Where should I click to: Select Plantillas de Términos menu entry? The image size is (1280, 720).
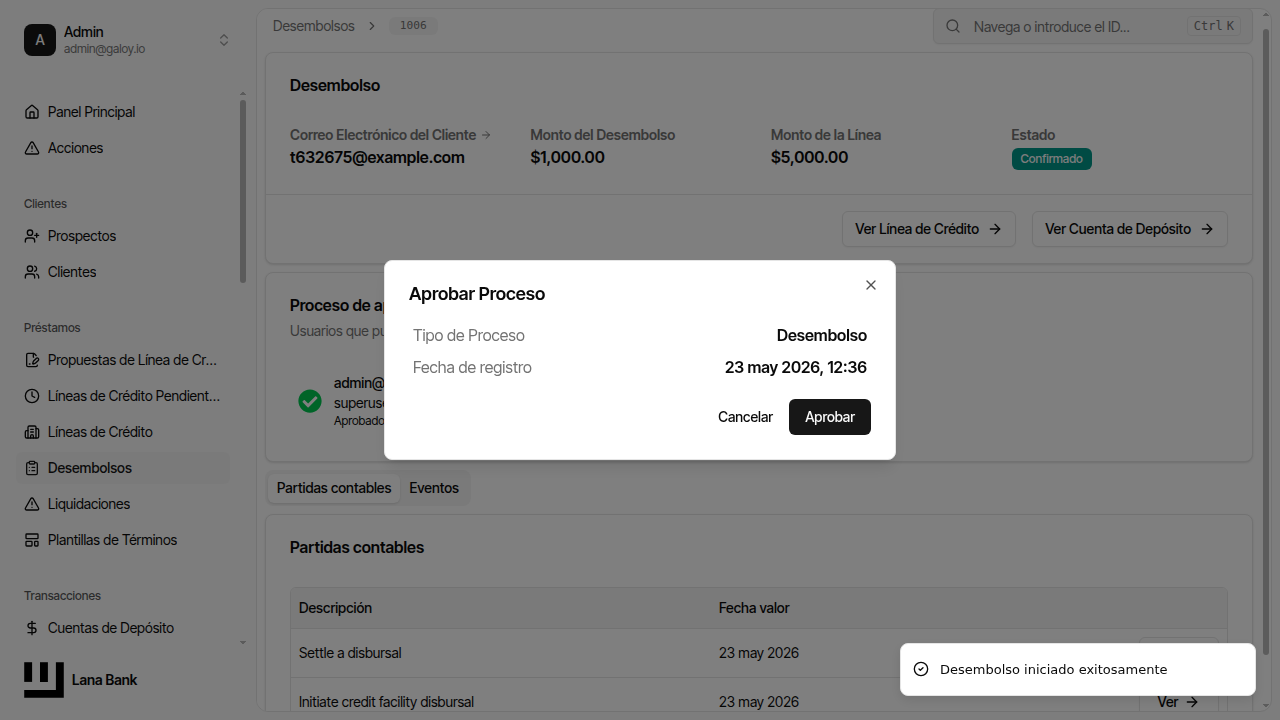point(123,540)
